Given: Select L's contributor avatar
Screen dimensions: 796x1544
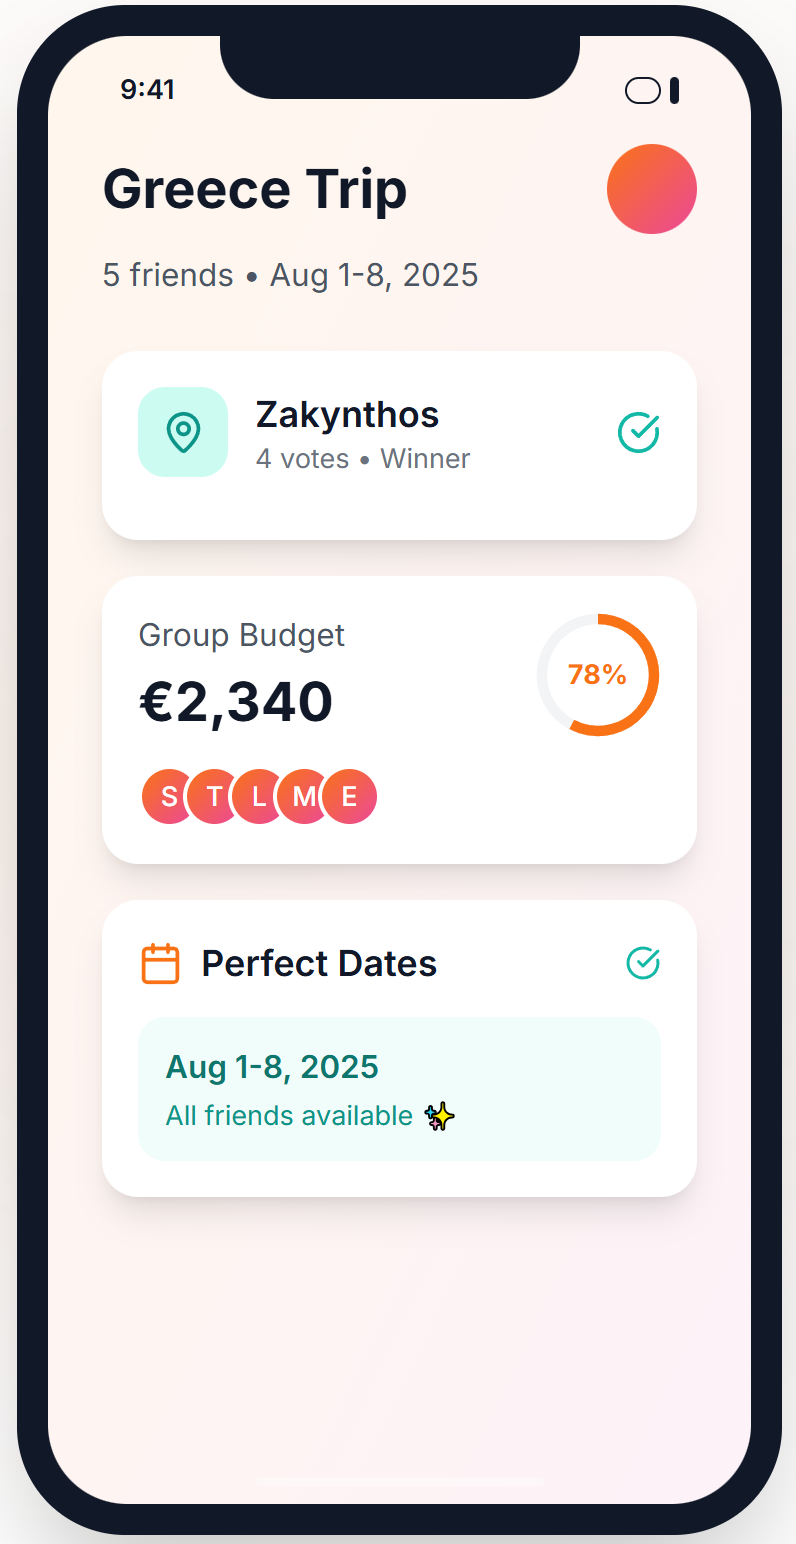Looking at the screenshot, I should click(258, 796).
